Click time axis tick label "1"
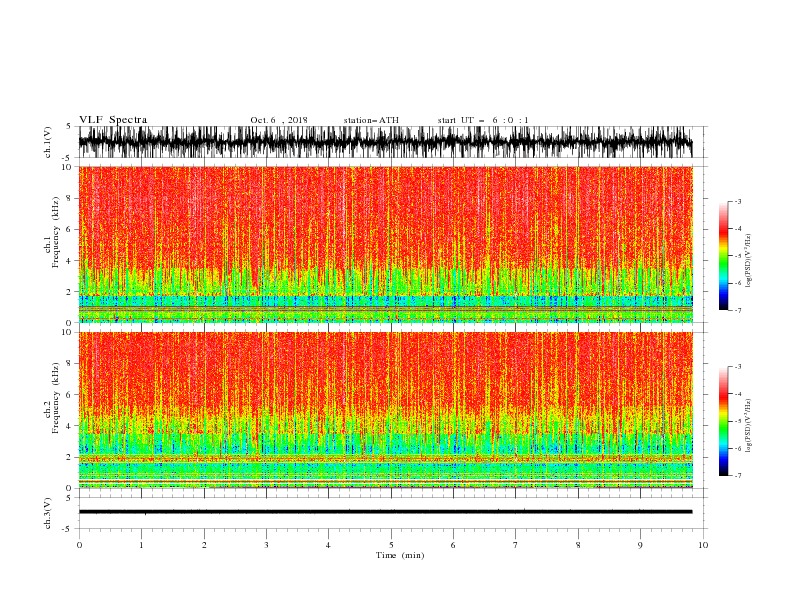Viewport: 792px width, 612px height. [141, 545]
